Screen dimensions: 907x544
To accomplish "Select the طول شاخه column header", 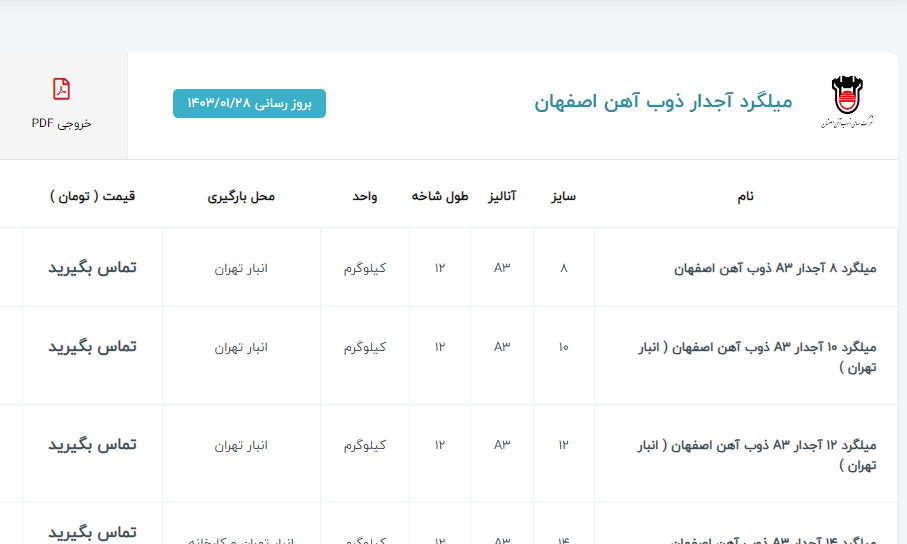I will pyautogui.click(x=440, y=196).
